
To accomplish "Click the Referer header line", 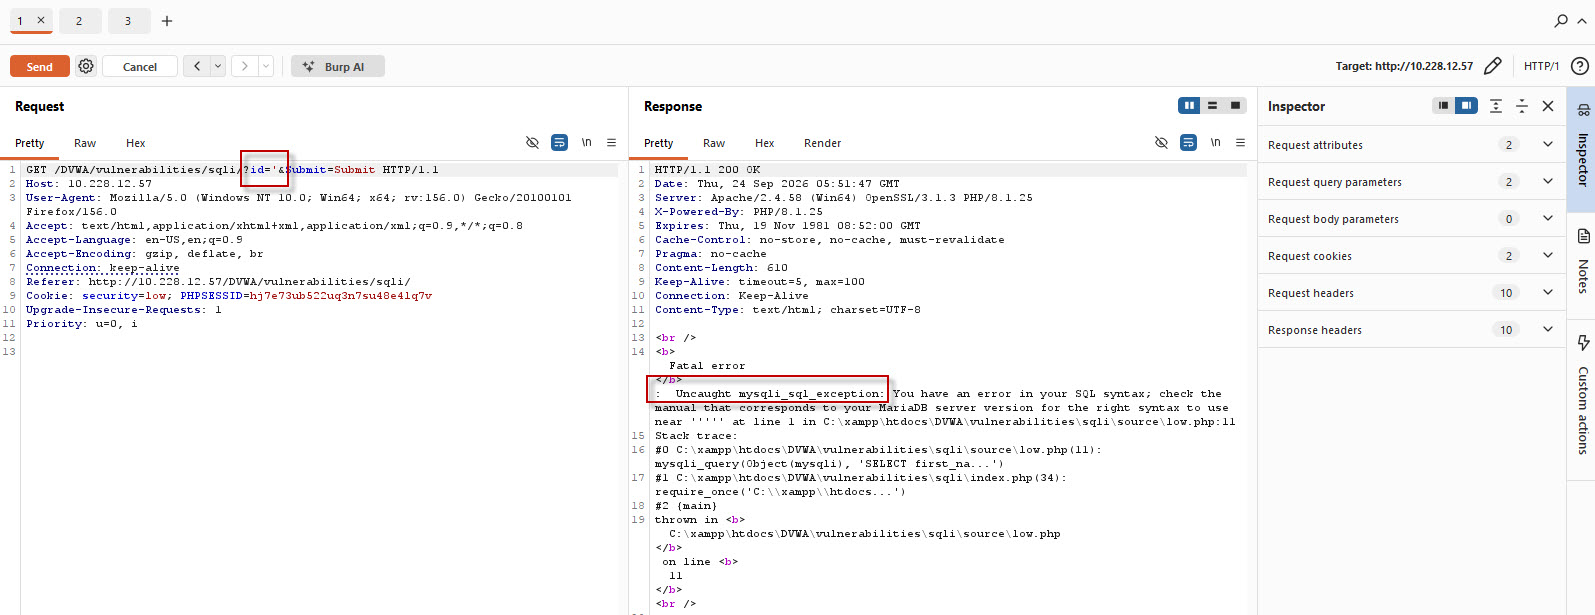I will [218, 282].
